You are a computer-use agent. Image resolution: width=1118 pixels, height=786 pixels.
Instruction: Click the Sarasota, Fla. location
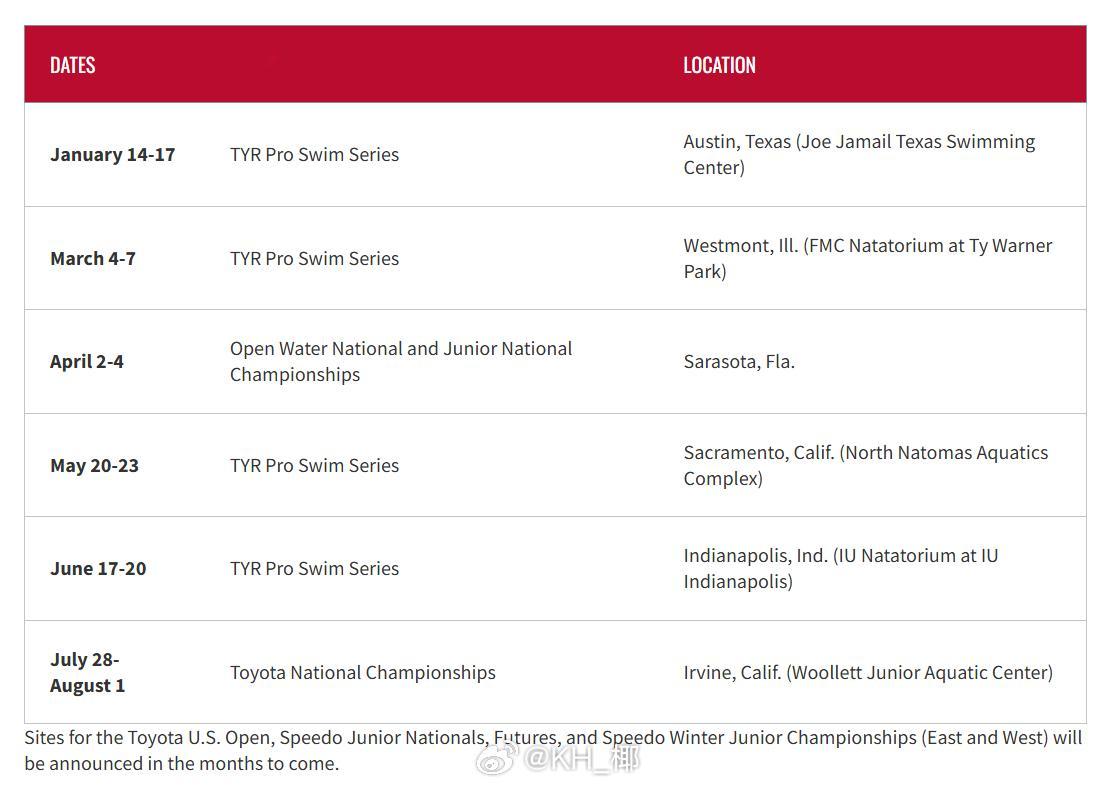[x=739, y=362]
